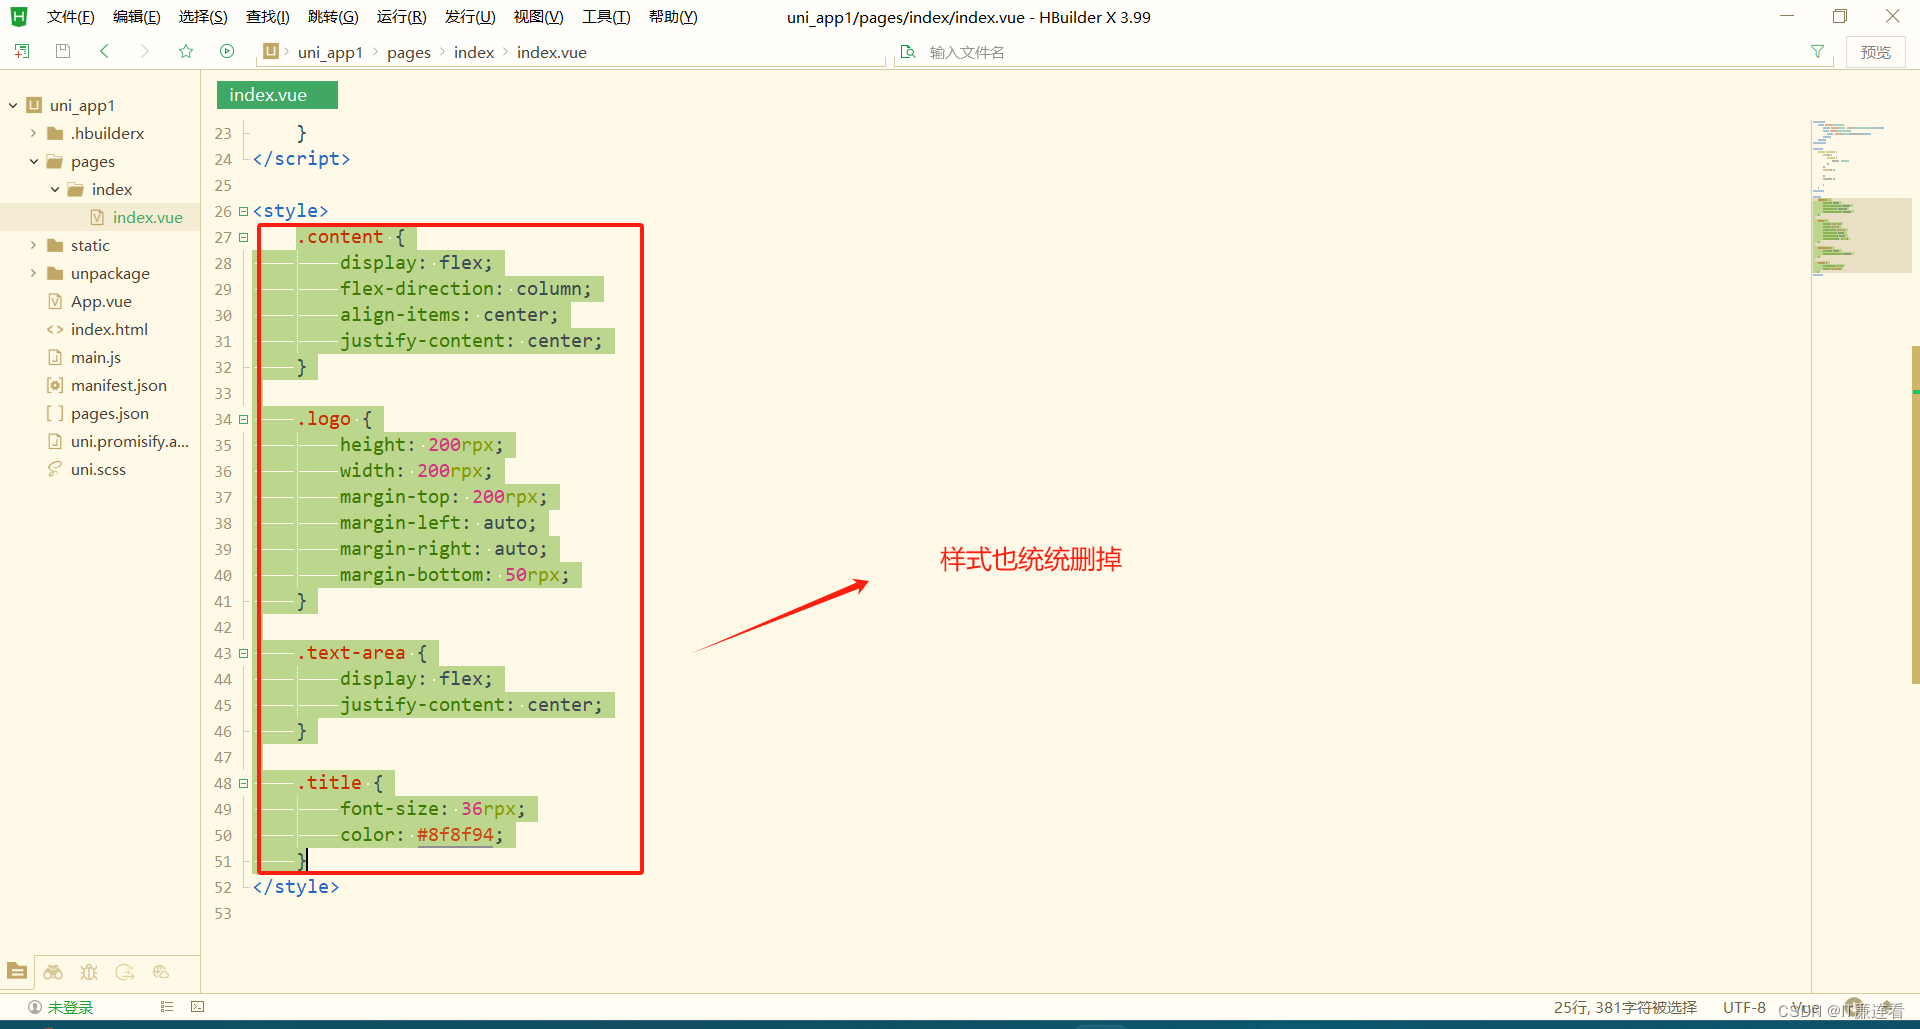Open the 视图(V) menu
The image size is (1920, 1029).
click(538, 17)
